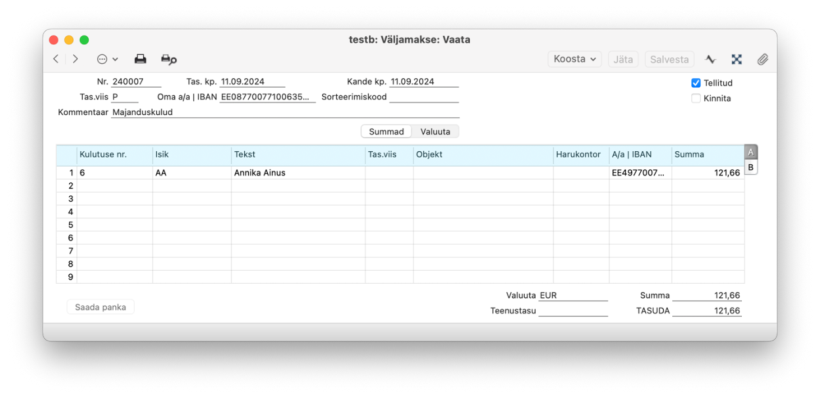820x398 pixels.
Task: Click the Saada panka button
Action: click(x=100, y=307)
